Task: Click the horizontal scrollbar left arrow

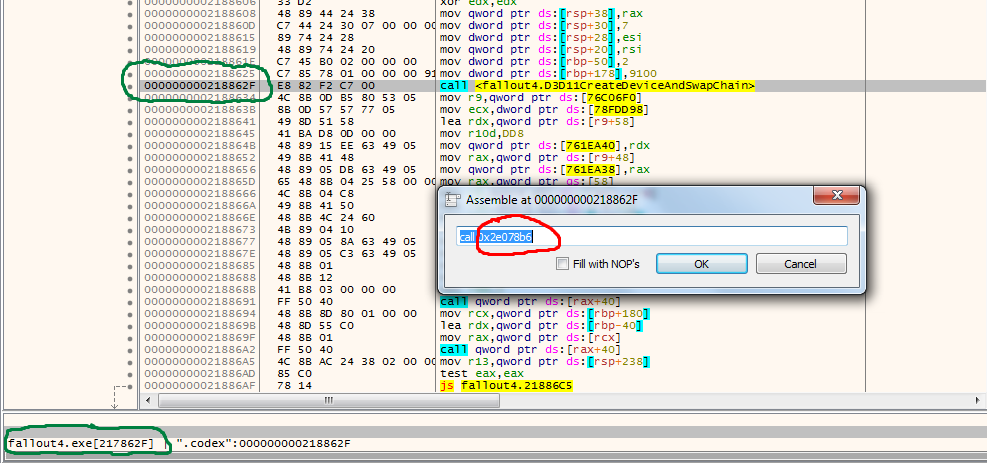Action: coord(147,401)
